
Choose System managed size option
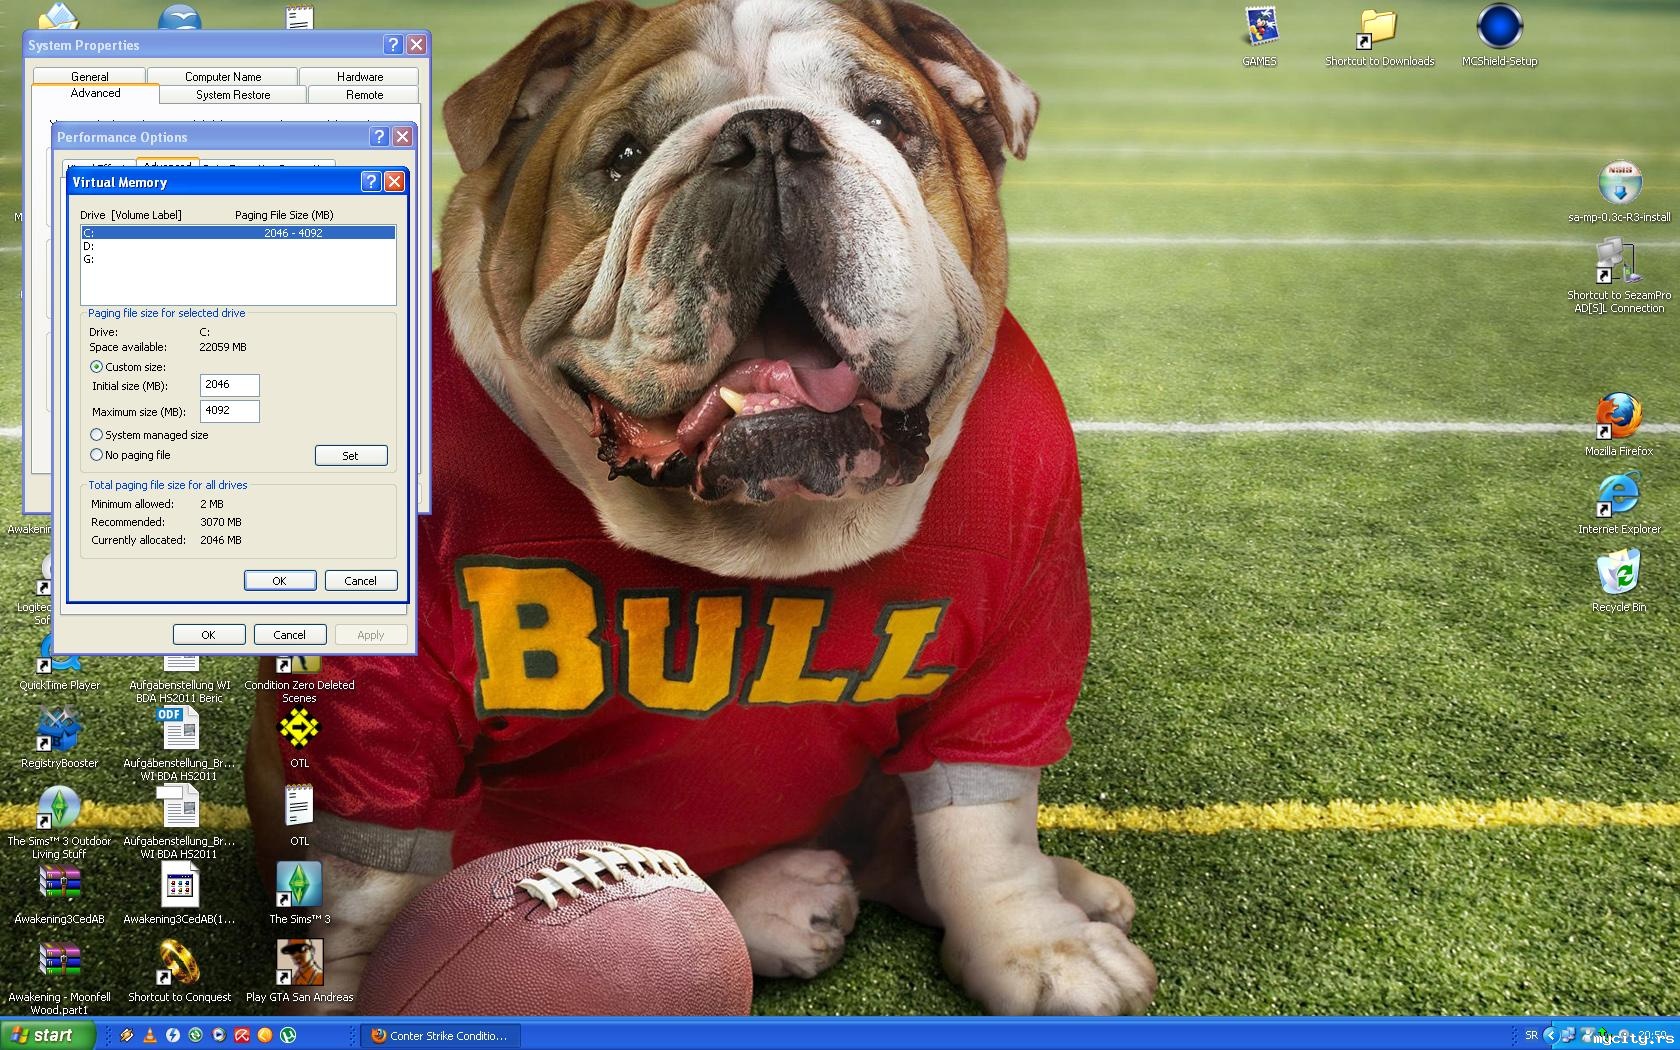pos(97,435)
